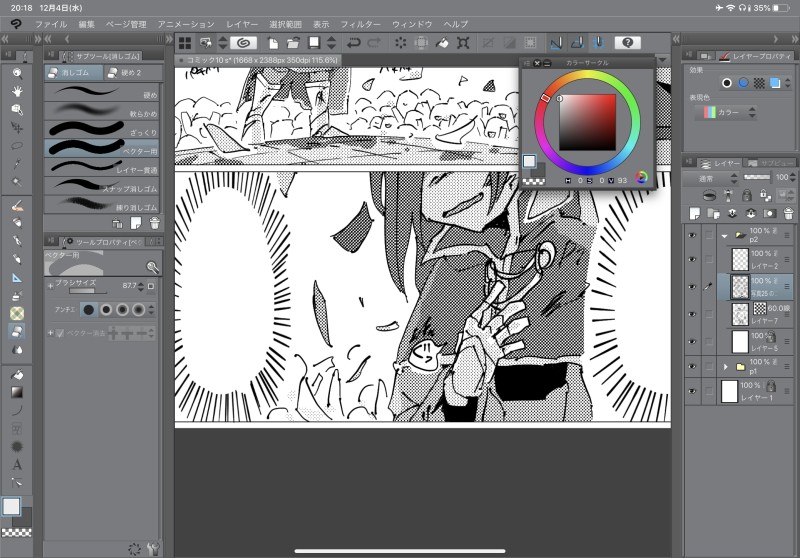Open アニメーション menu
Viewport: 800px width, 558px height.
coord(186,24)
